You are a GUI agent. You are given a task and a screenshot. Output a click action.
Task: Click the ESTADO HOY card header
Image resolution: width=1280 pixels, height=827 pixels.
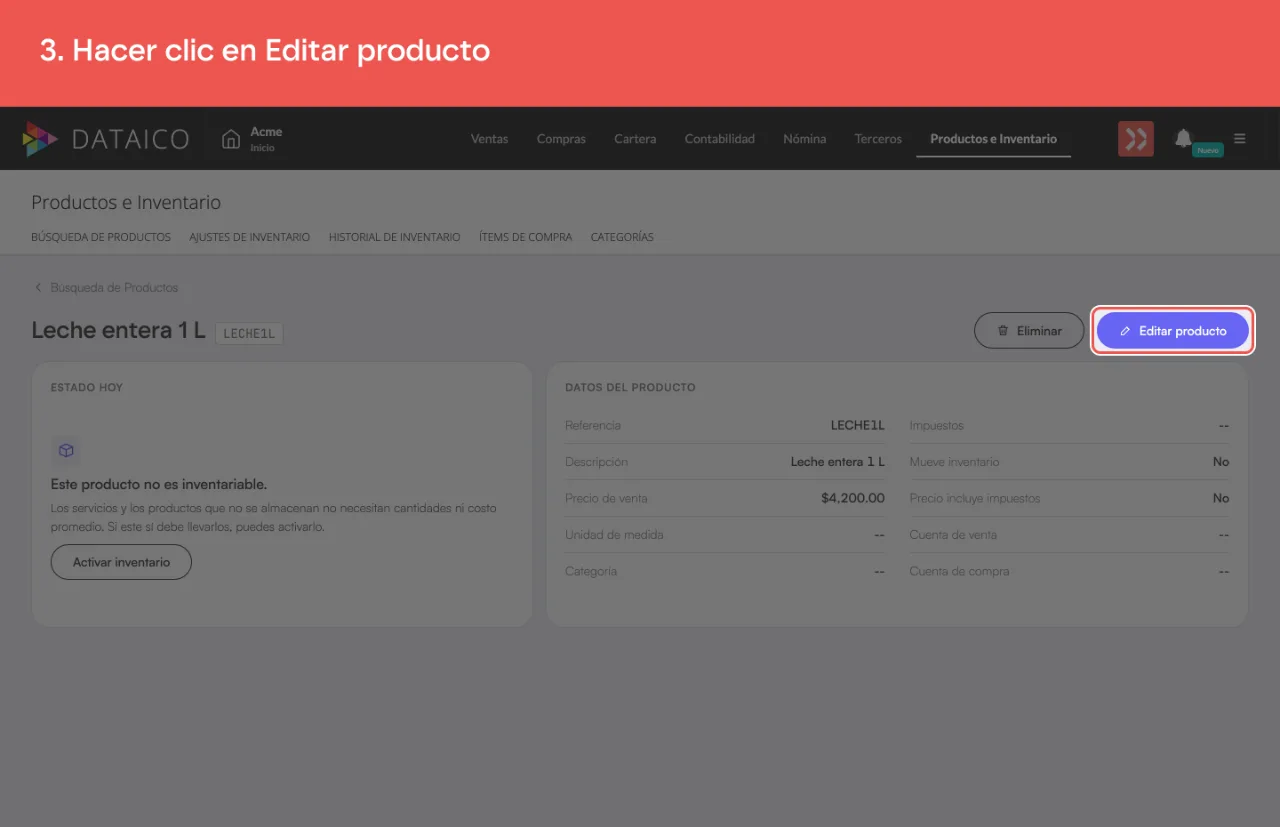coord(87,387)
